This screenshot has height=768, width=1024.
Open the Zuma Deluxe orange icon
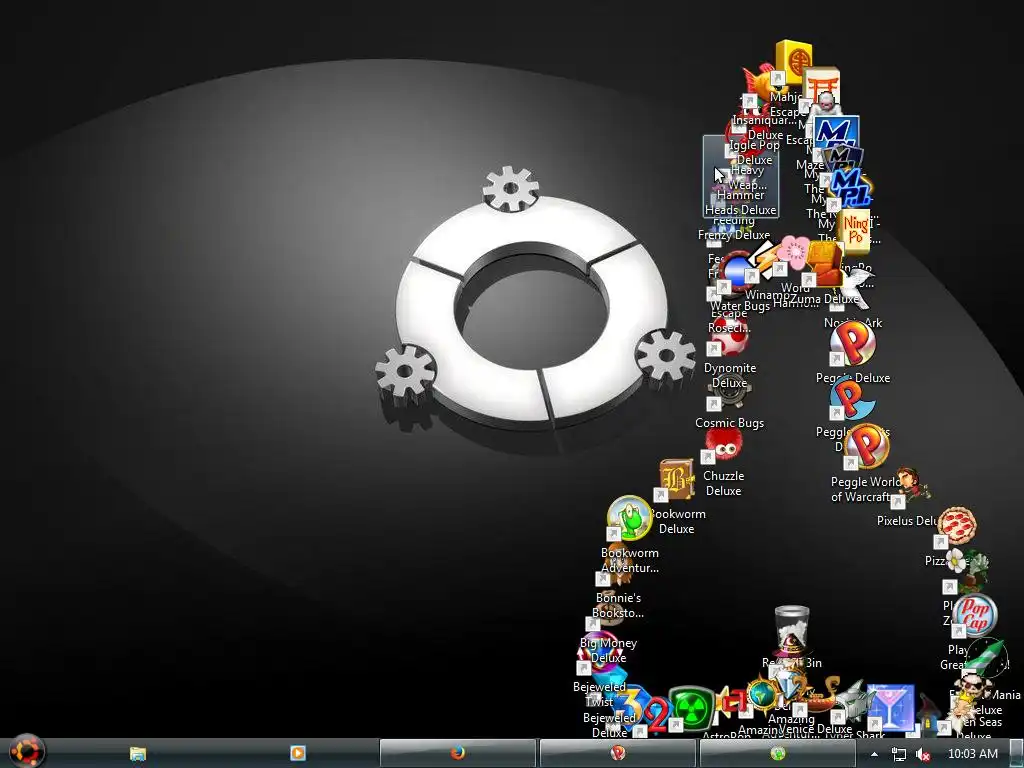coord(823,263)
